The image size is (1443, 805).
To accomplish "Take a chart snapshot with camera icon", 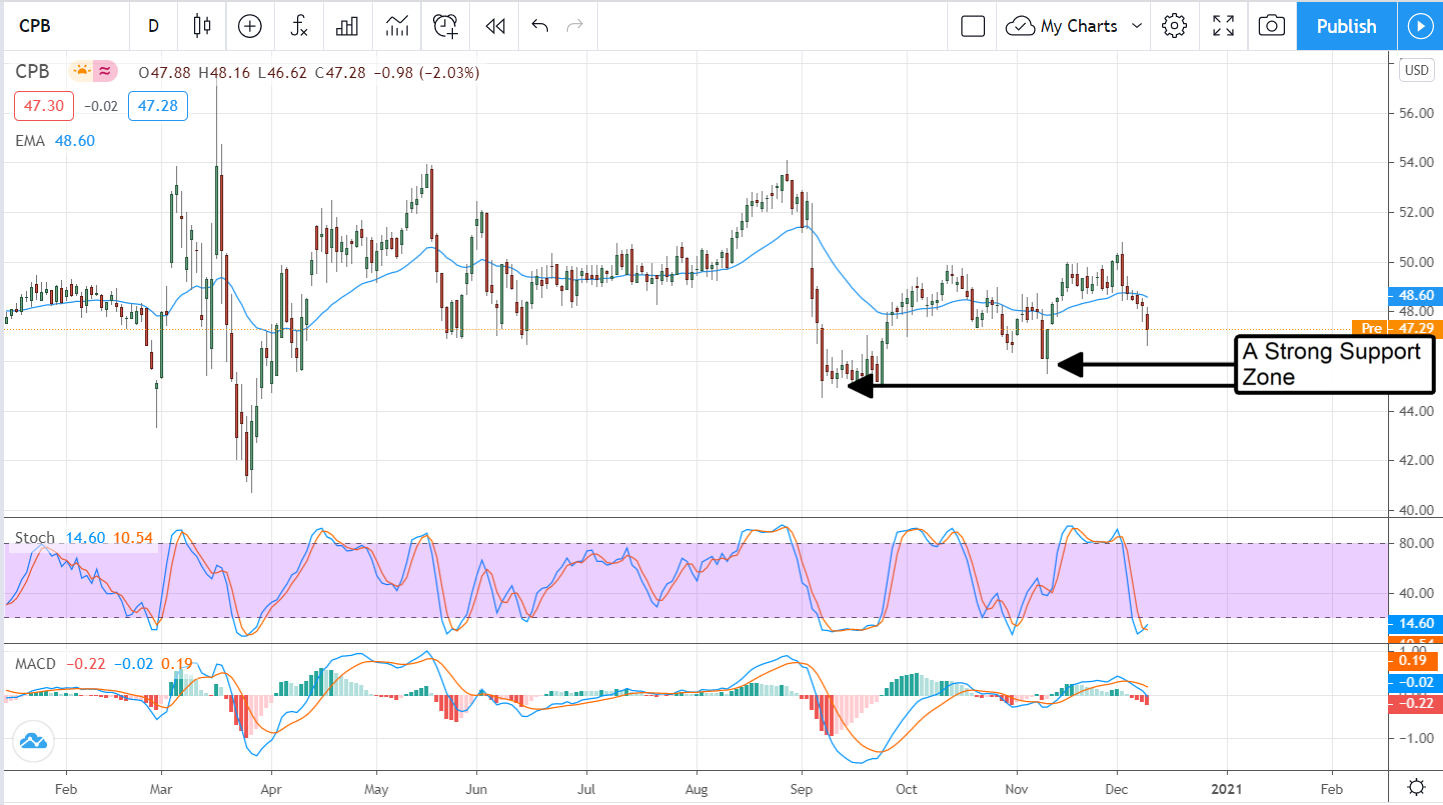I will 1271,26.
